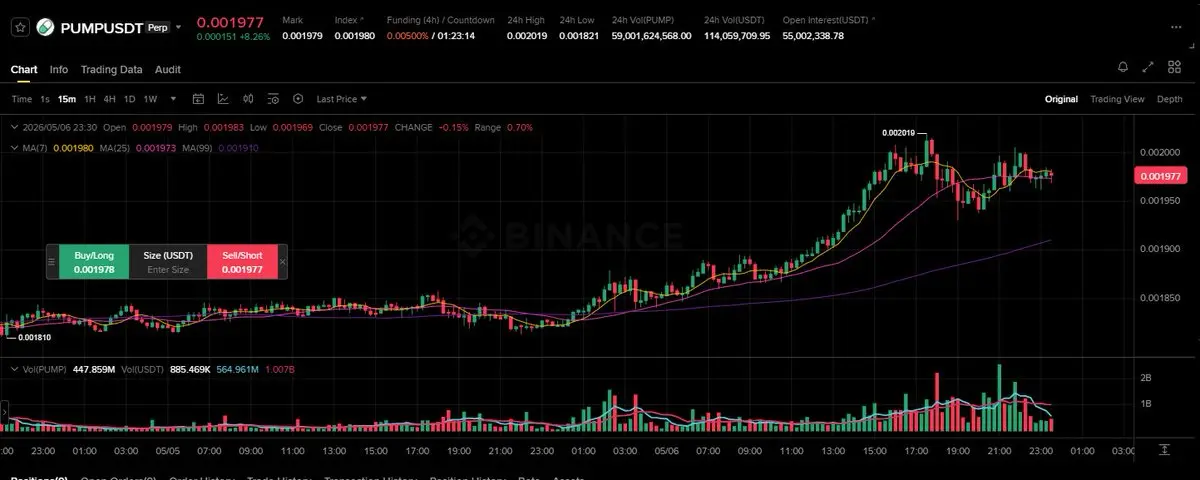Image resolution: width=1200 pixels, height=480 pixels.
Task: Click the current price tag 0.001977 on axis
Action: pyautogui.click(x=1160, y=176)
